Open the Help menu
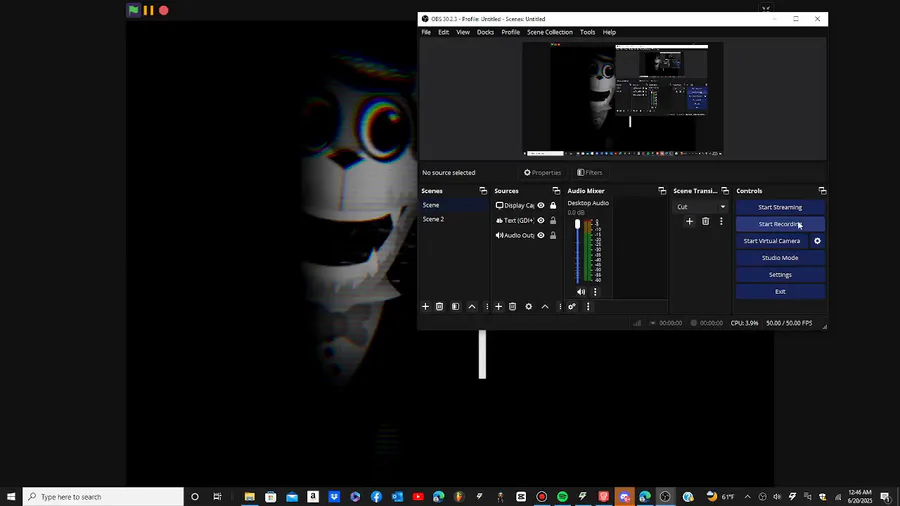Viewport: 900px width, 506px height. (609, 32)
